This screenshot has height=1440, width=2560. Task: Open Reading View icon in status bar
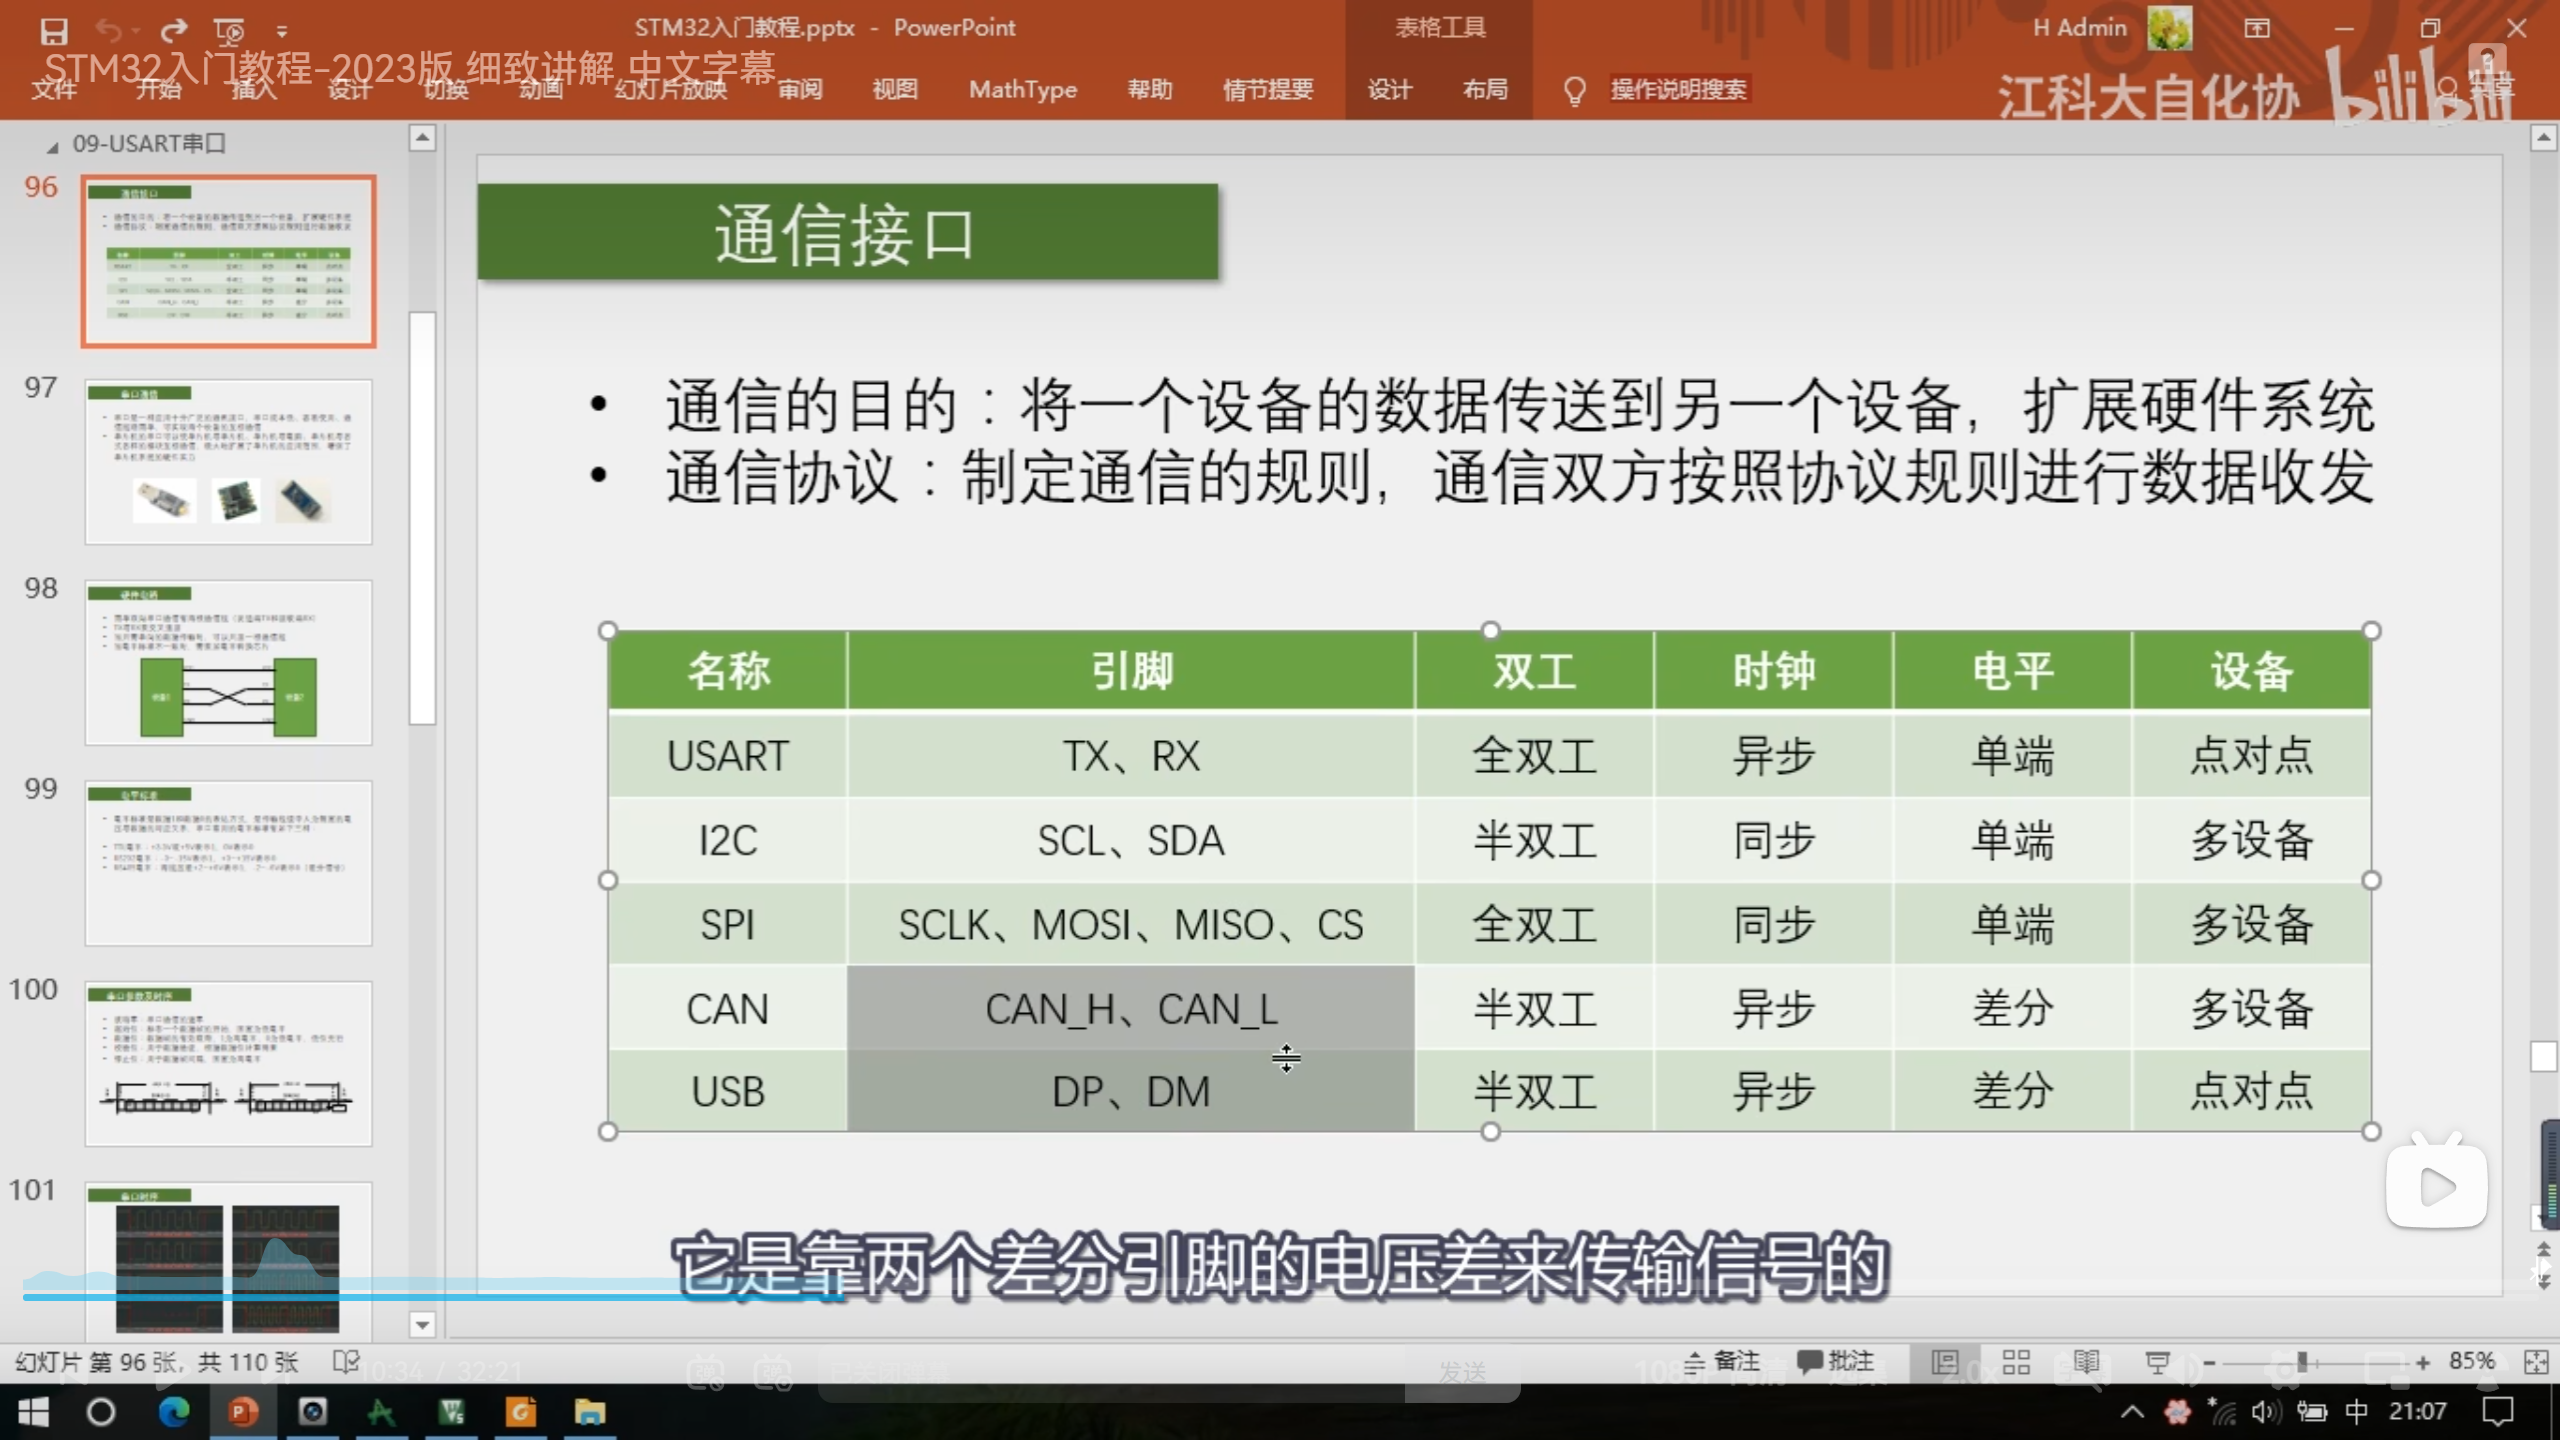click(2086, 1362)
